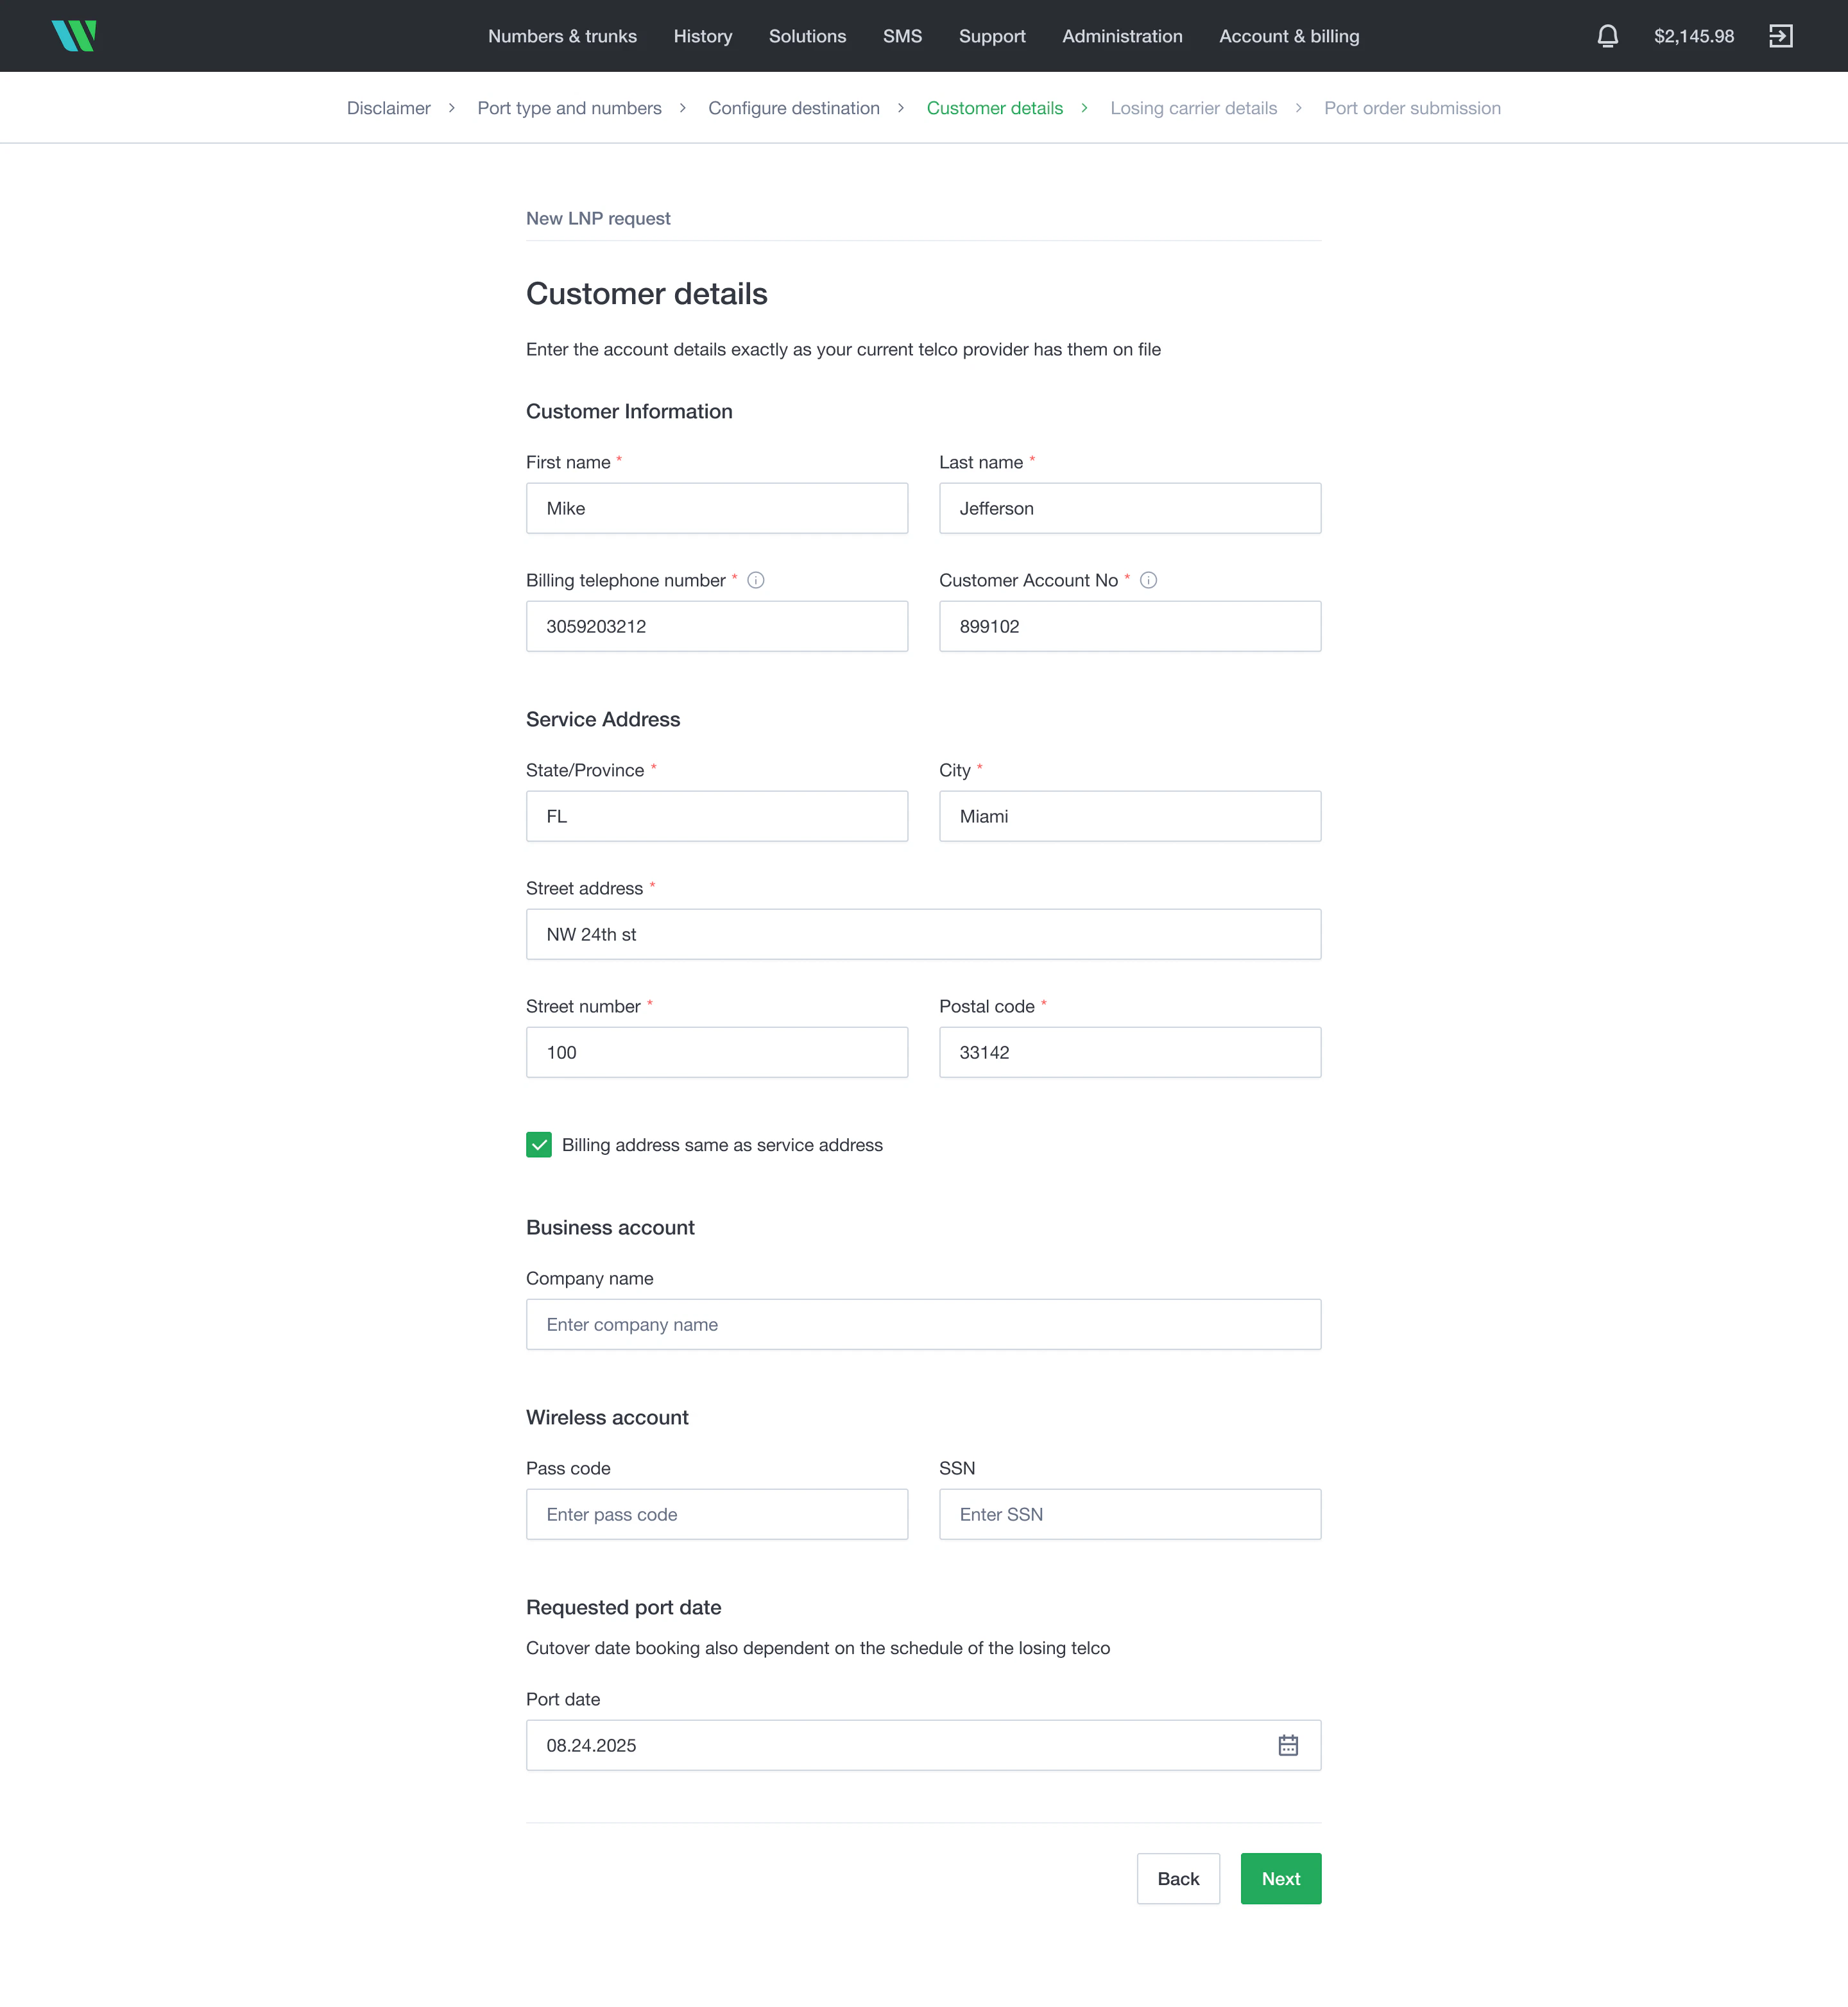Open the notifications bell icon
The width and height of the screenshot is (1848, 2007).
coord(1608,36)
